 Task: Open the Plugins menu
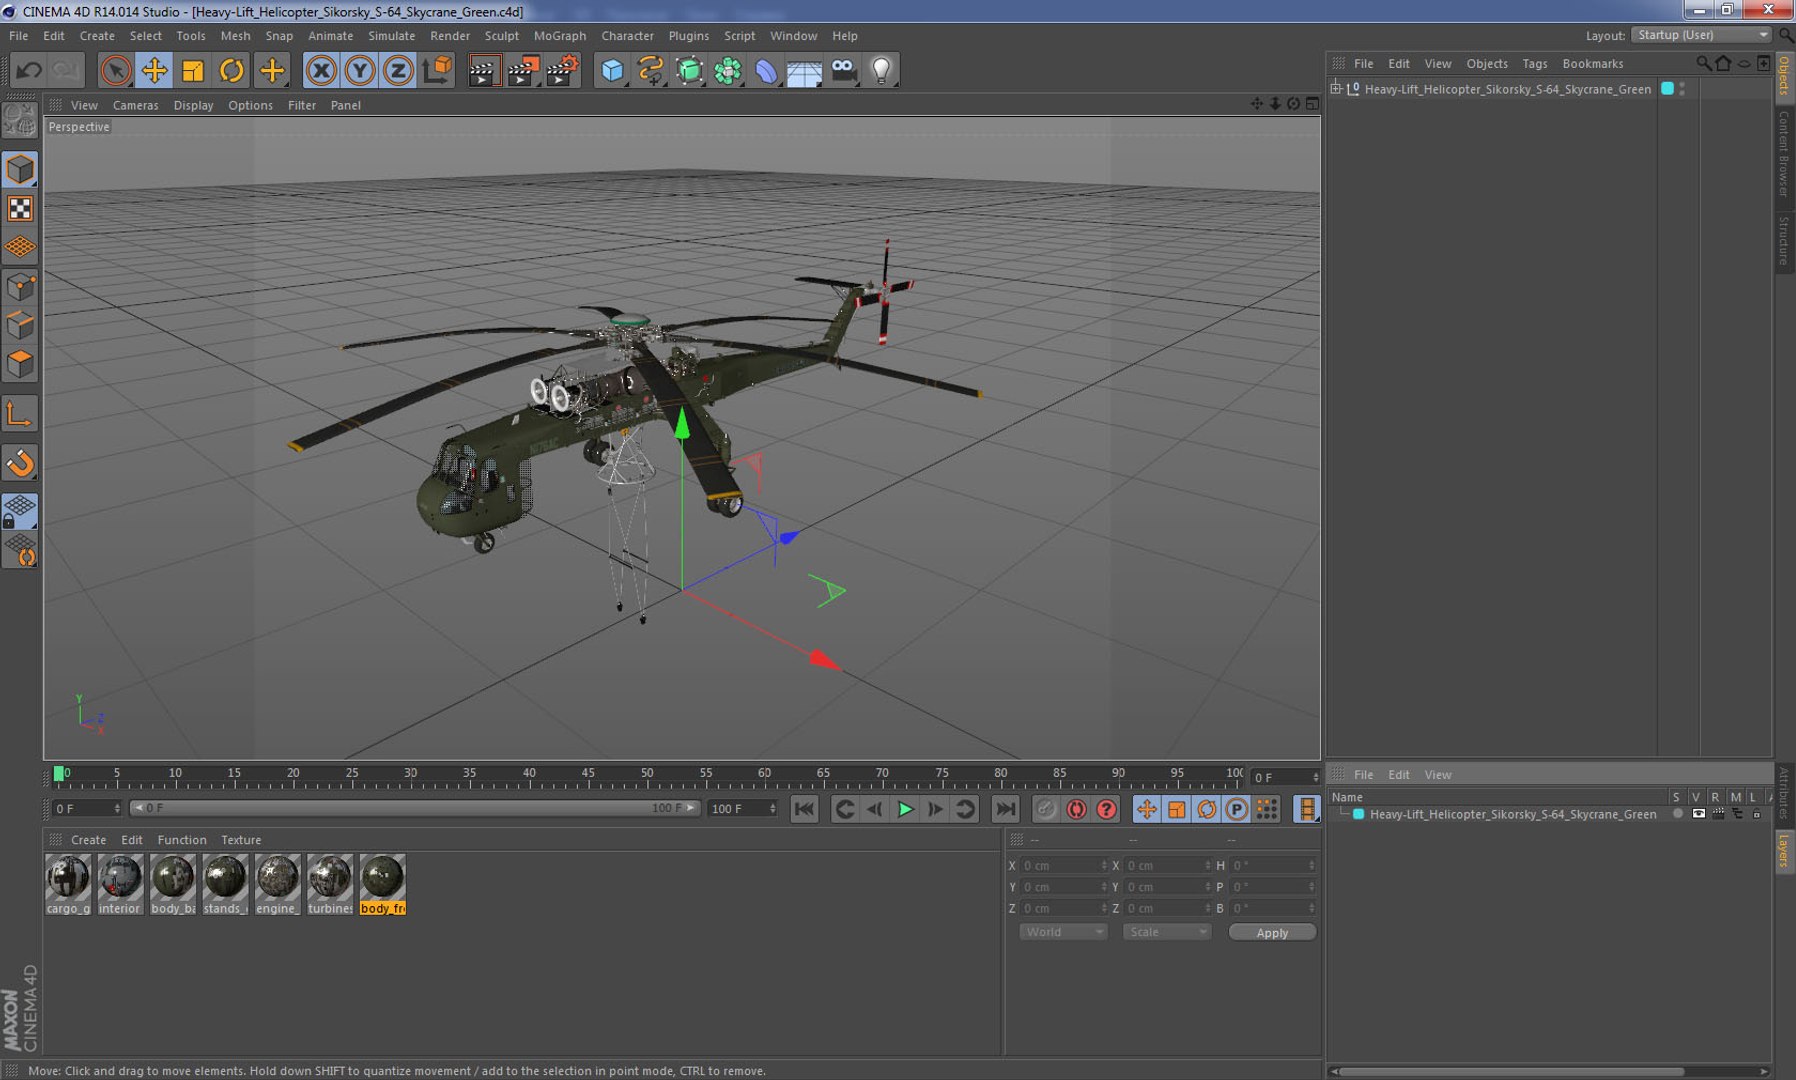coord(688,35)
